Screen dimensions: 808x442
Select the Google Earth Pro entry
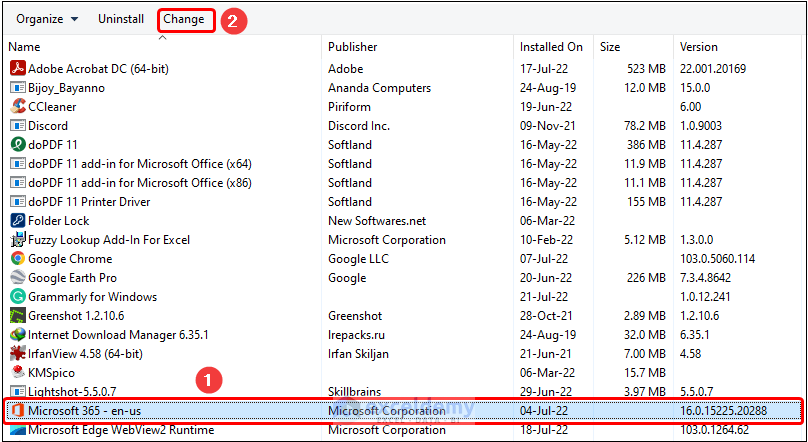[x=72, y=278]
